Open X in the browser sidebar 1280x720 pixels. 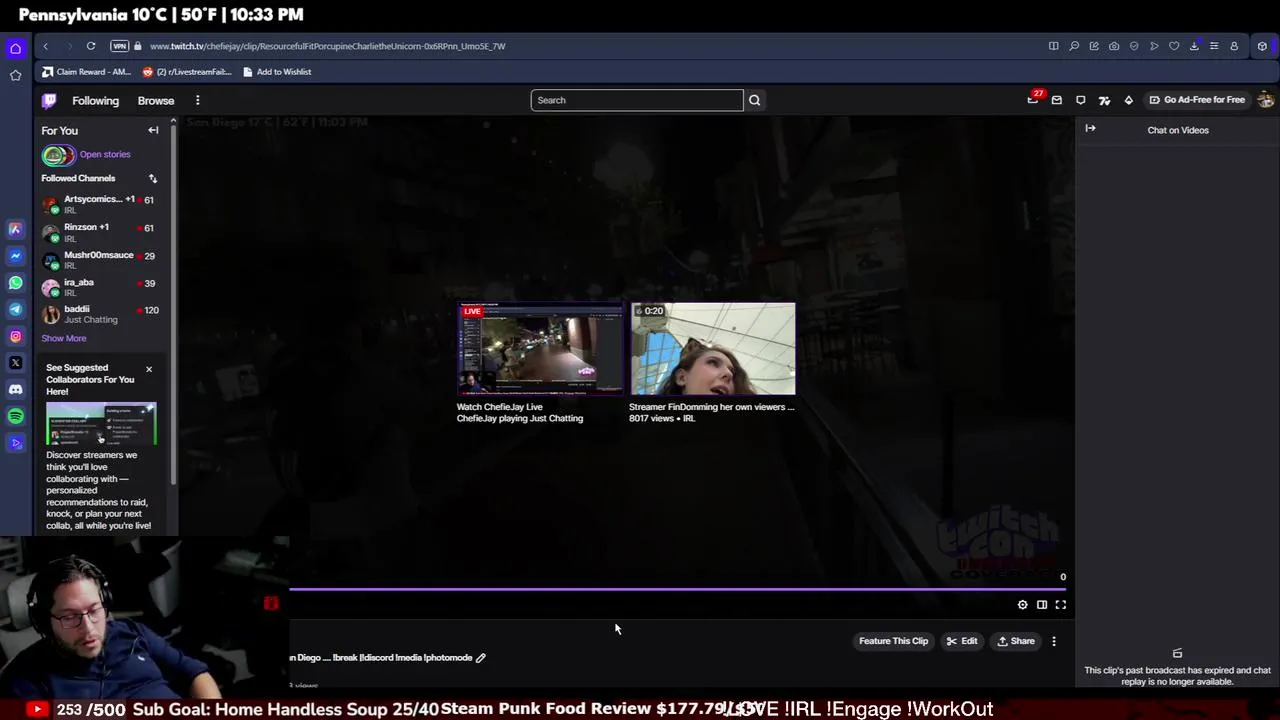click(15, 363)
